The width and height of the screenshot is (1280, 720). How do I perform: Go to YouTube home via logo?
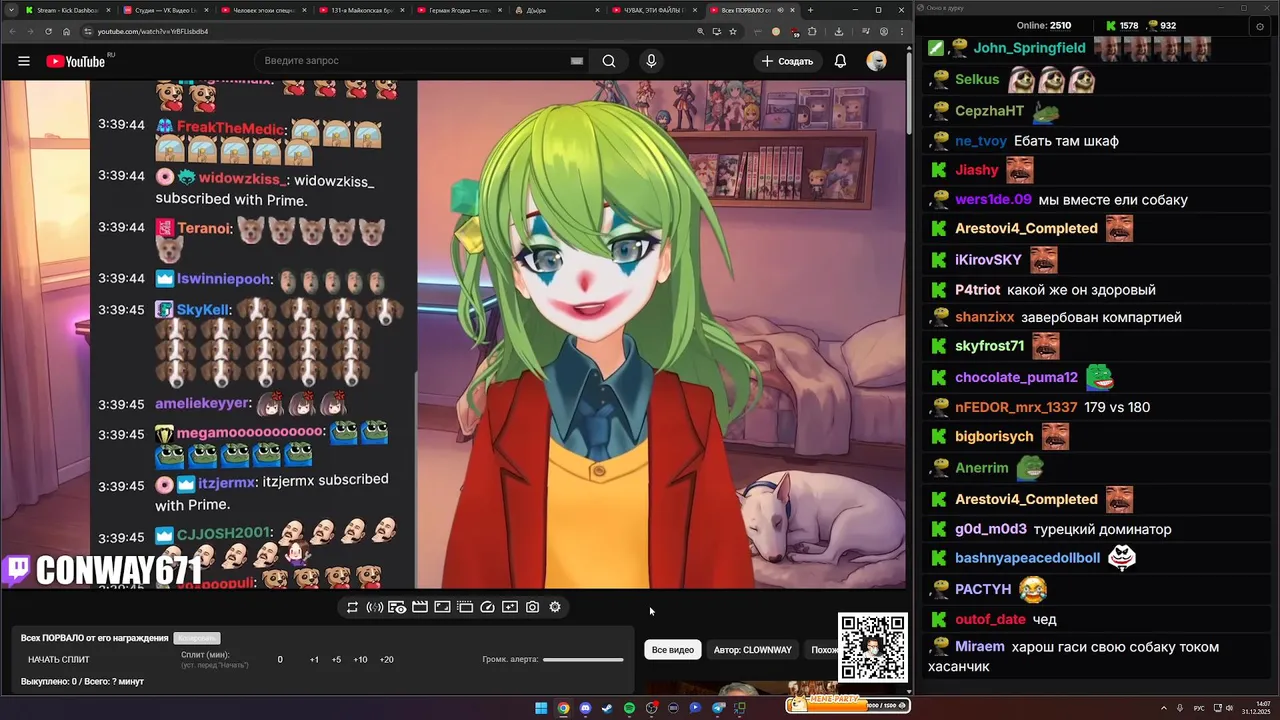click(x=76, y=61)
